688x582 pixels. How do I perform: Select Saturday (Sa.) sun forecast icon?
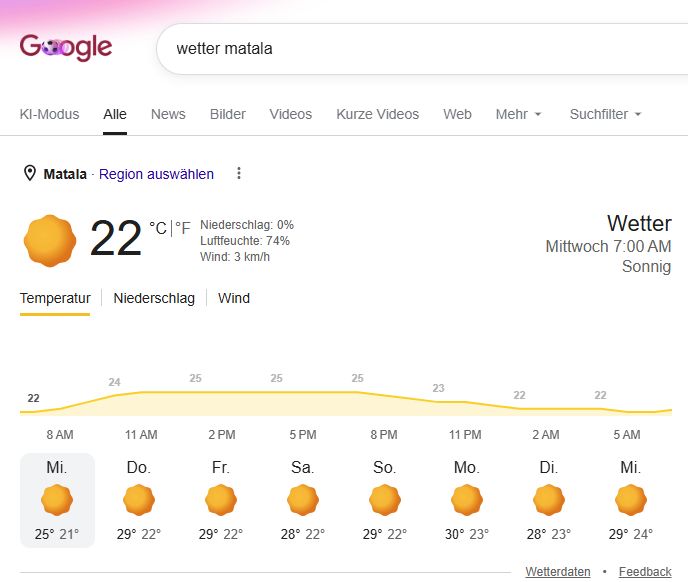(x=303, y=500)
